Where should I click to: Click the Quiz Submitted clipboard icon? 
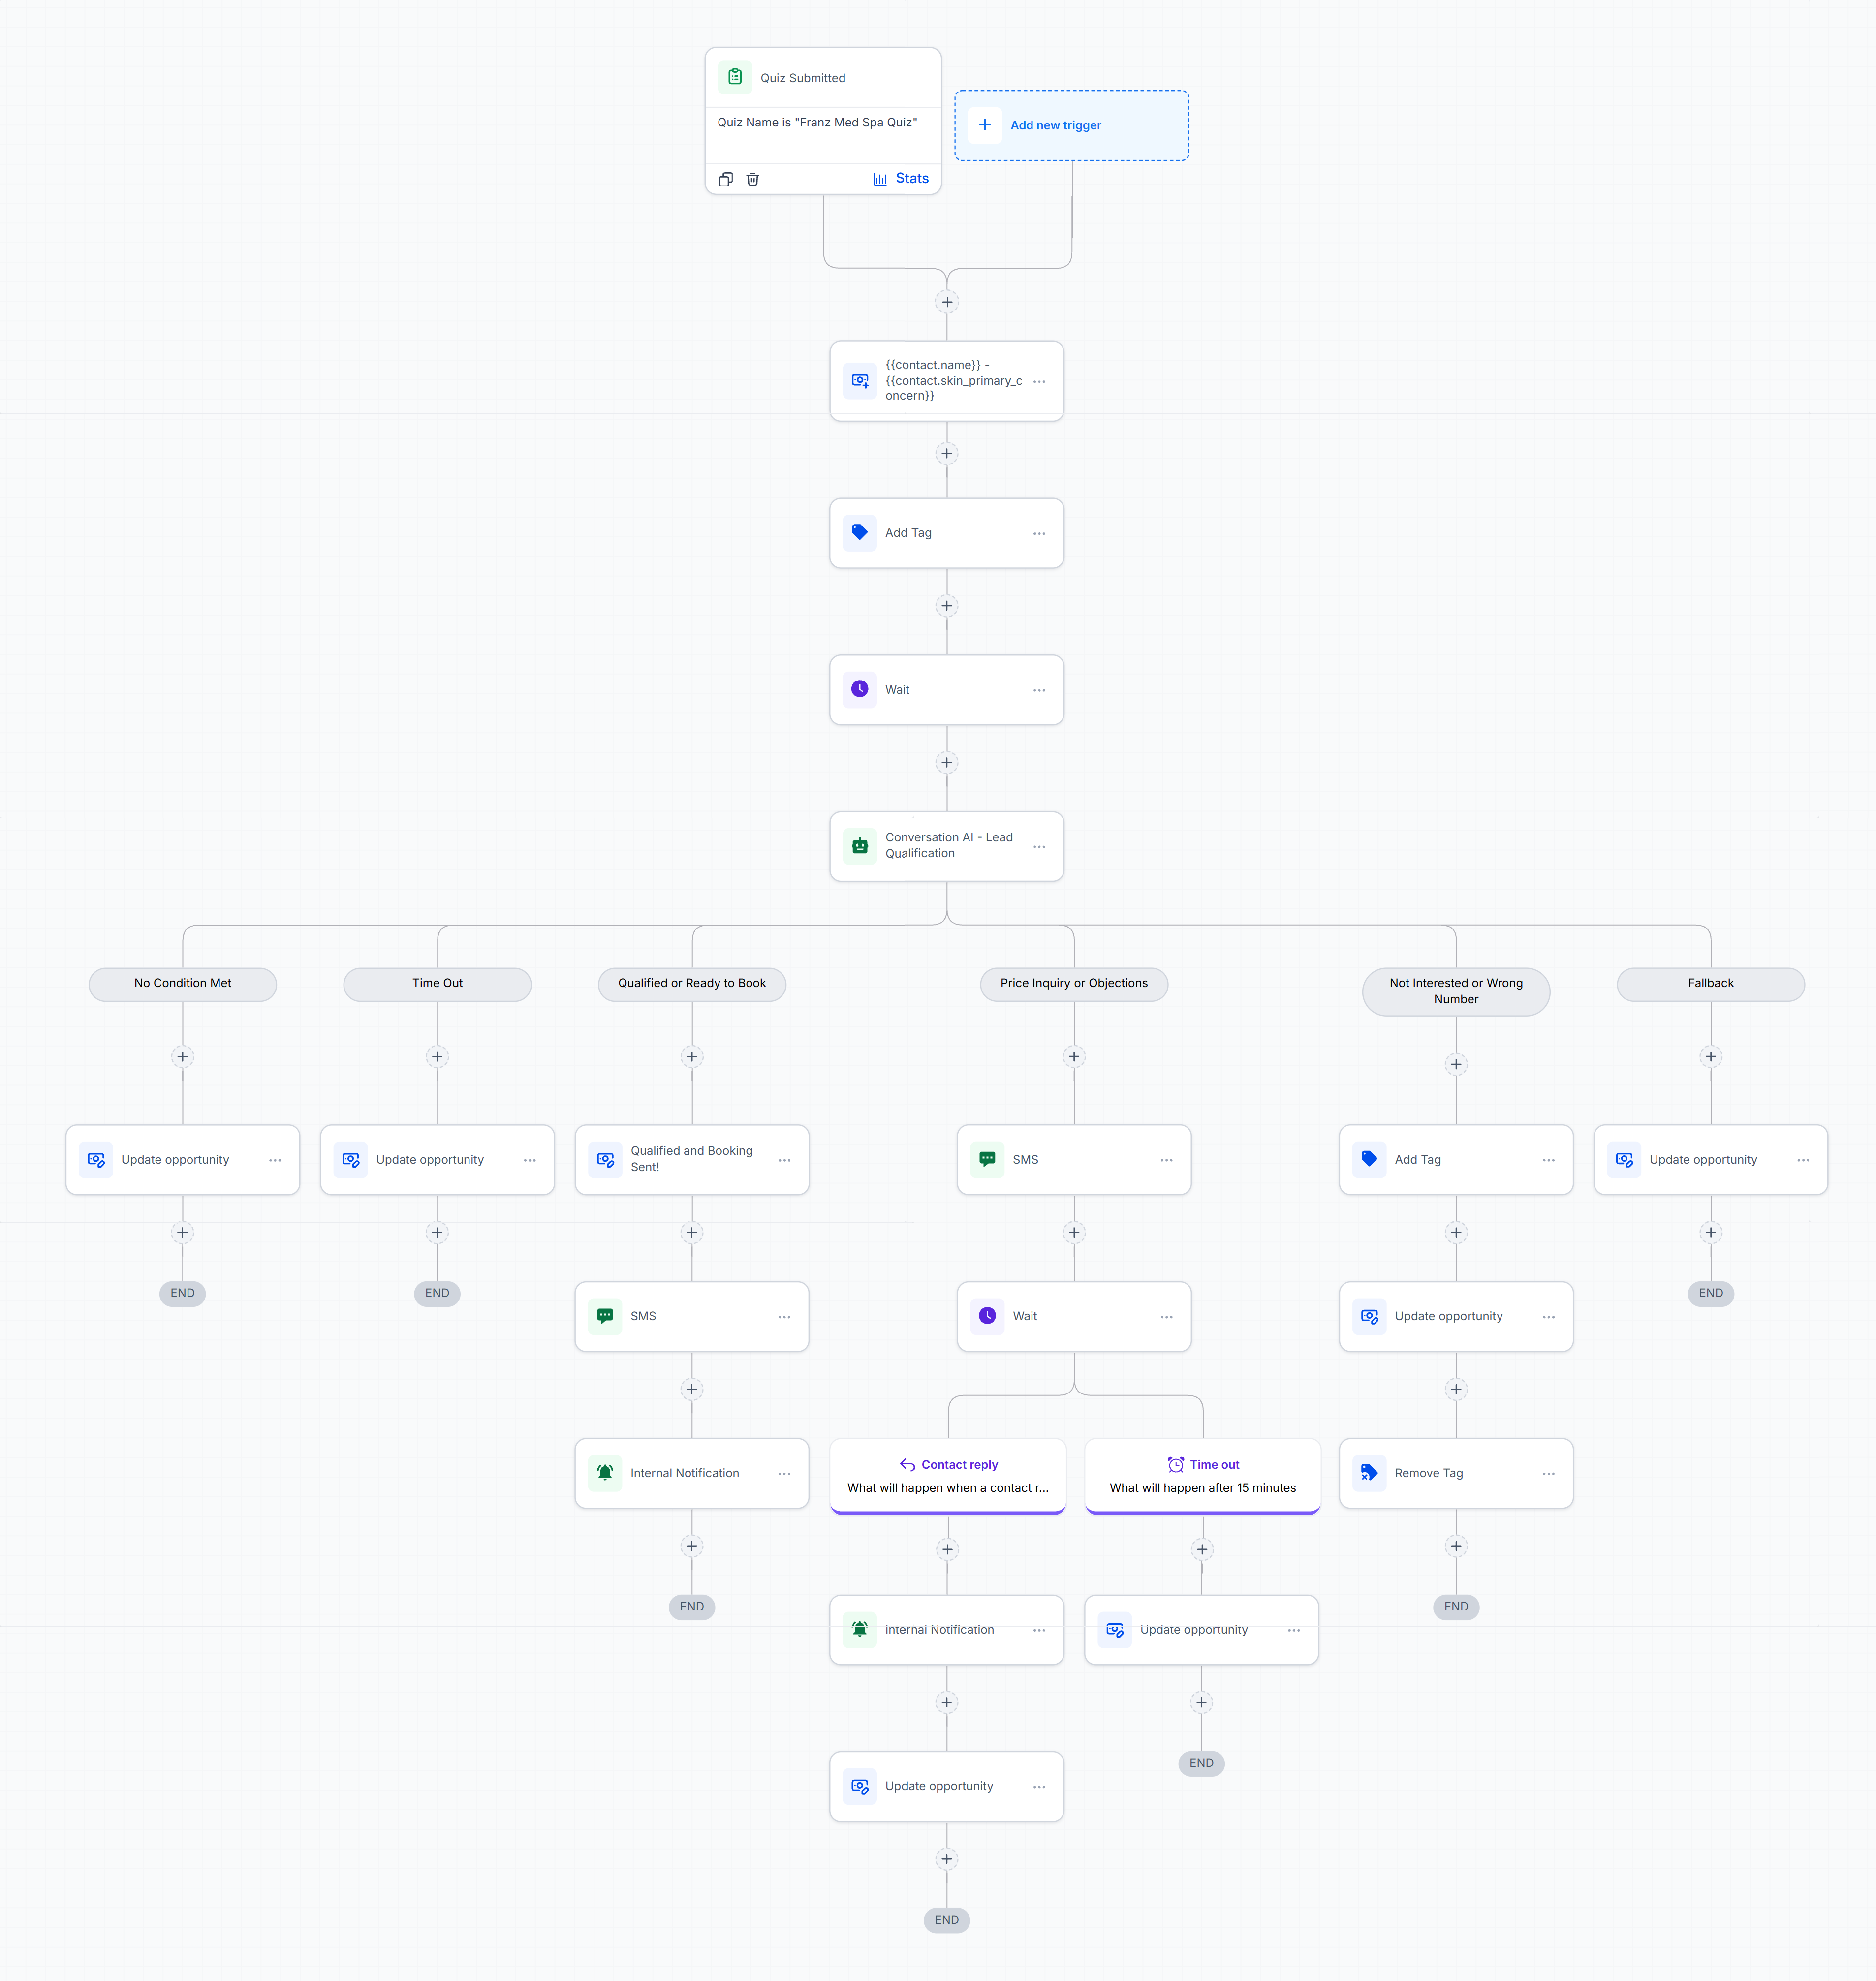click(735, 77)
